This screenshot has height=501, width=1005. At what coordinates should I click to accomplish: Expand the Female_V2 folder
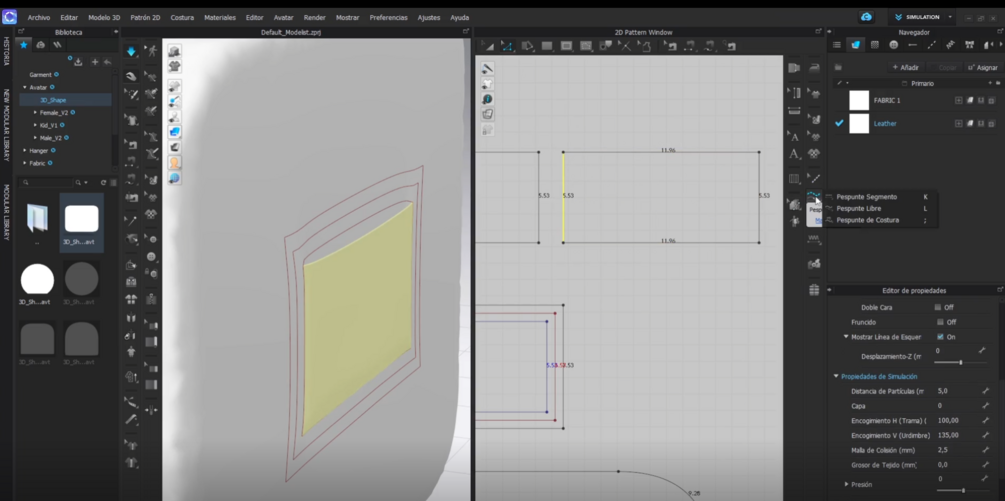(35, 112)
